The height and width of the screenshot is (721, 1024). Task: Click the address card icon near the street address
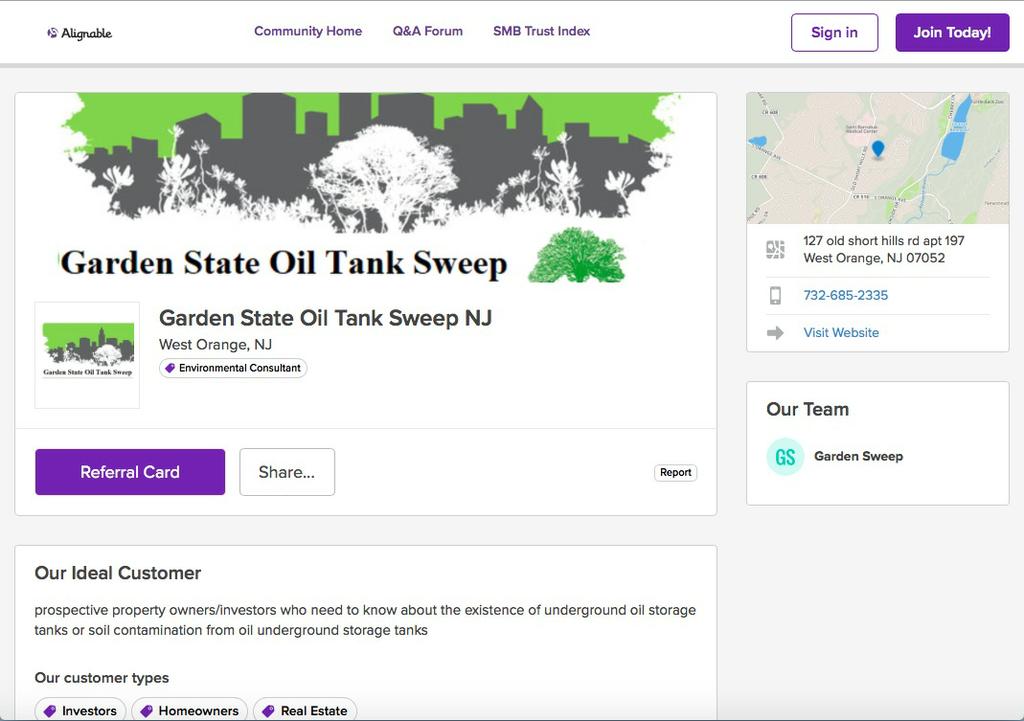point(776,249)
